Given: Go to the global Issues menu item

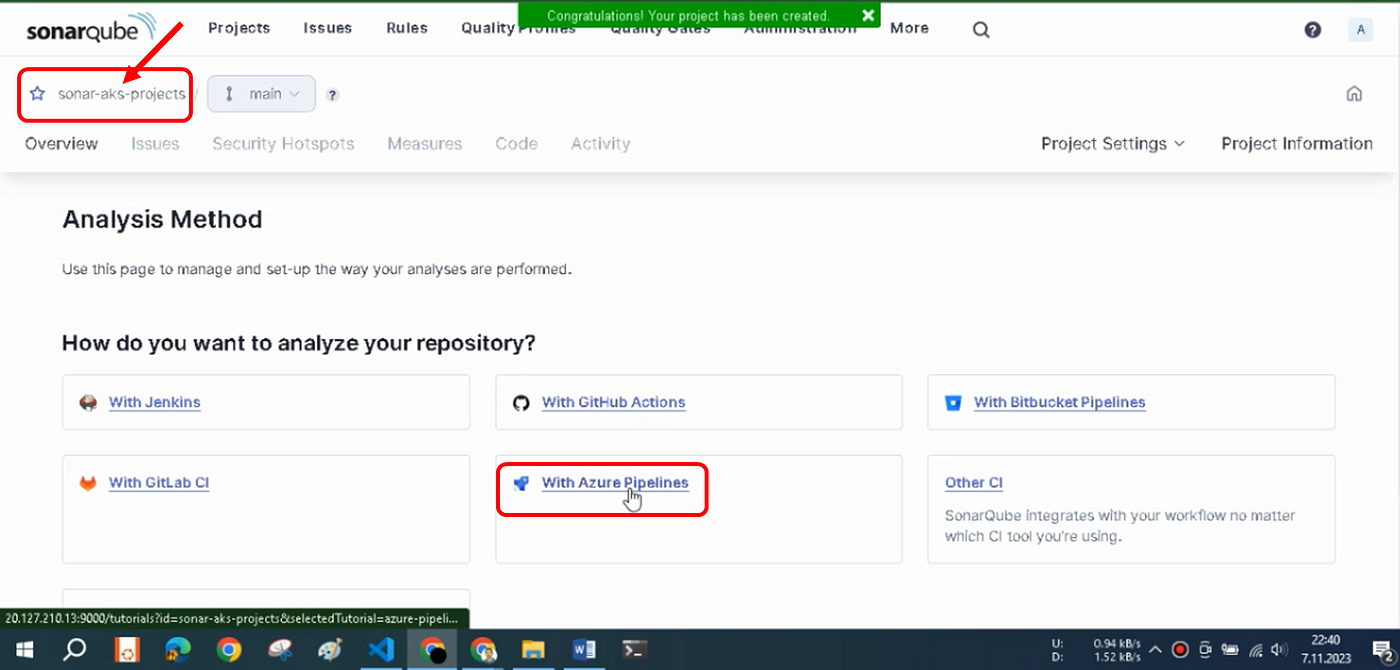Looking at the screenshot, I should click(328, 28).
